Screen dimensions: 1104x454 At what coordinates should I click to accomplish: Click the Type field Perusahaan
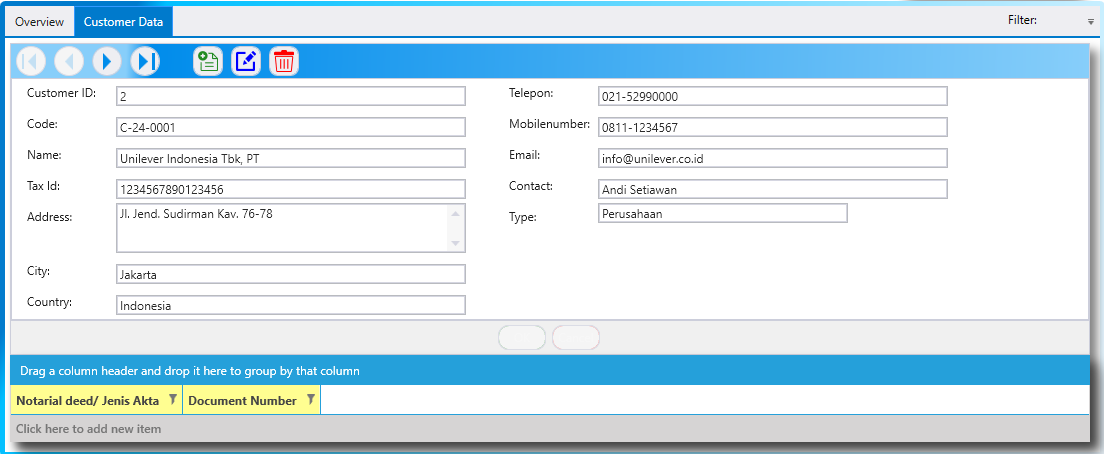[x=722, y=213]
